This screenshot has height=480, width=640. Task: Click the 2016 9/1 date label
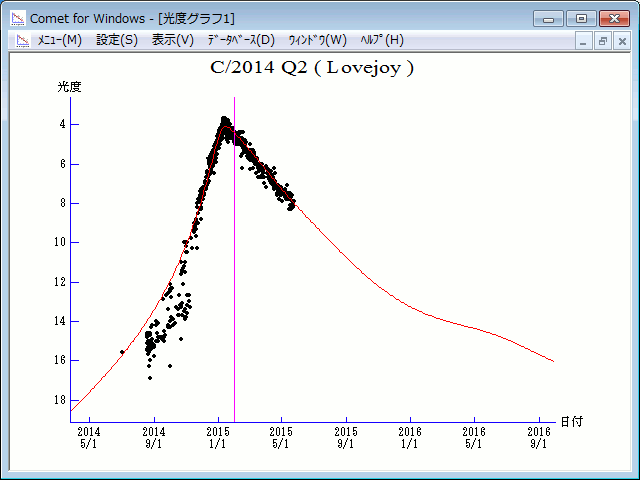[x=539, y=438]
